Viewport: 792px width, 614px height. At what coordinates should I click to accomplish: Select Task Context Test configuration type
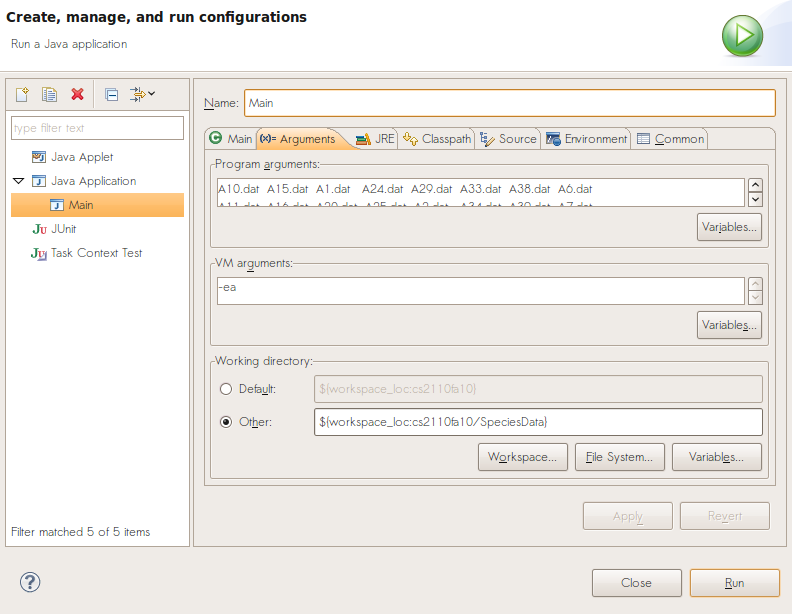point(96,253)
